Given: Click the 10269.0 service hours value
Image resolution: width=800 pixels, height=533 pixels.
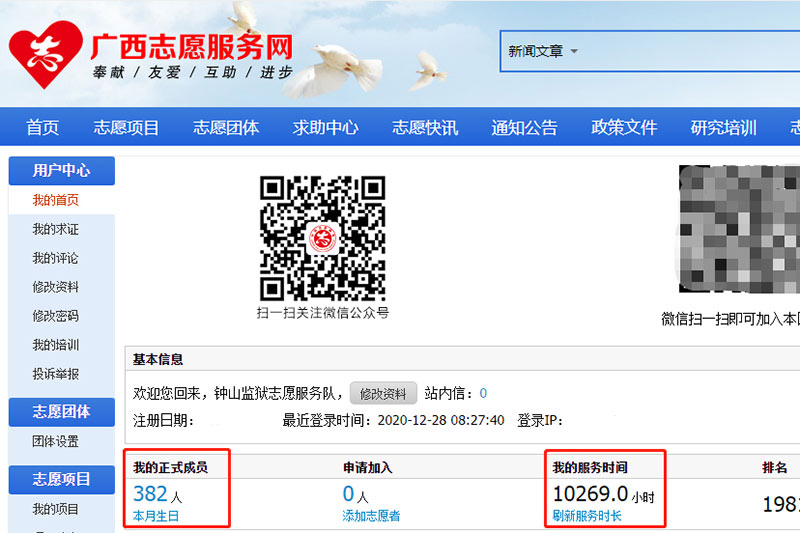Looking at the screenshot, I should click(x=590, y=494).
